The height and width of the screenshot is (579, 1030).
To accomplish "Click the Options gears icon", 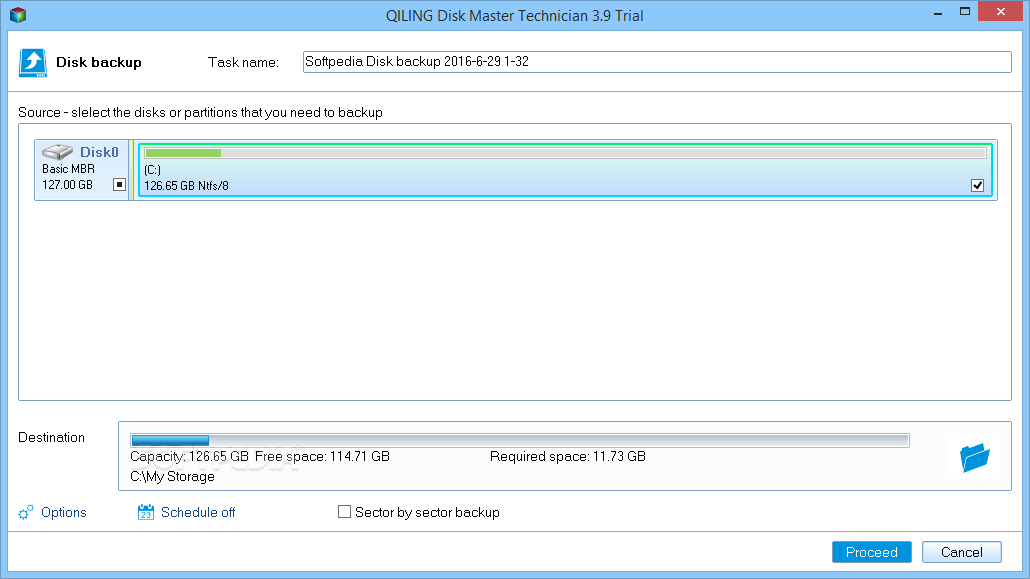I will point(26,513).
